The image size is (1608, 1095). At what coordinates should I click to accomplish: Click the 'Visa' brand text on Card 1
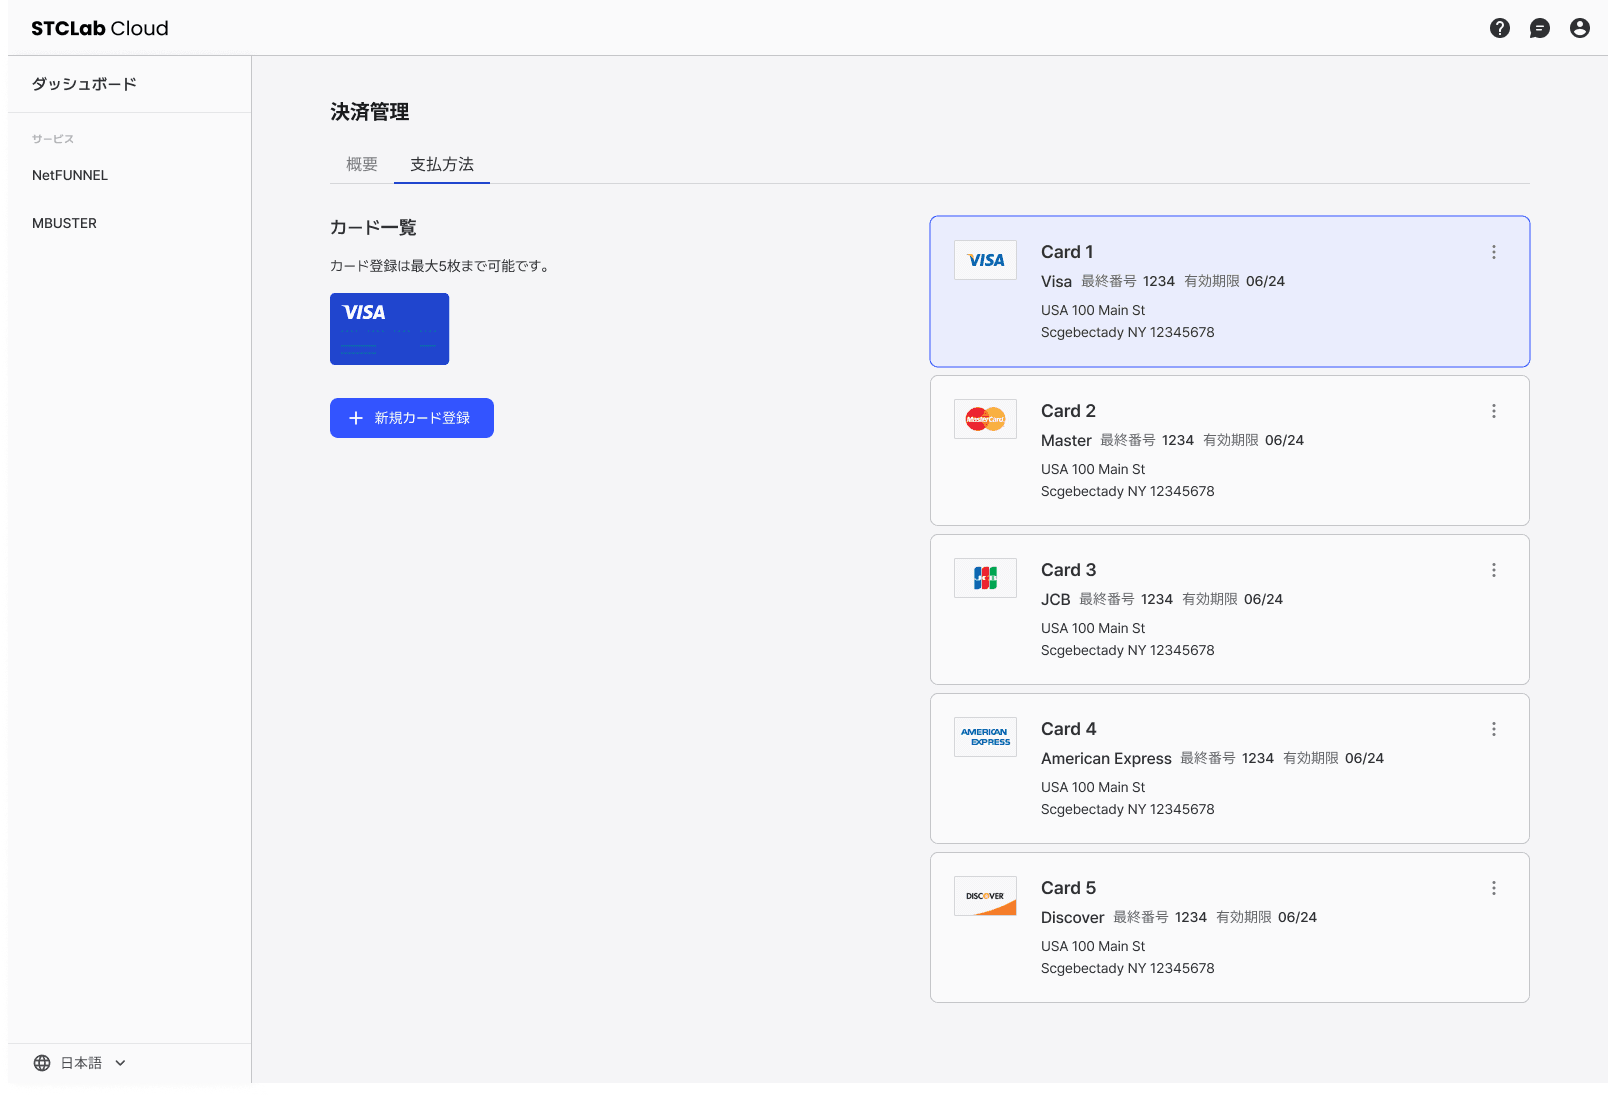pyautogui.click(x=1056, y=281)
